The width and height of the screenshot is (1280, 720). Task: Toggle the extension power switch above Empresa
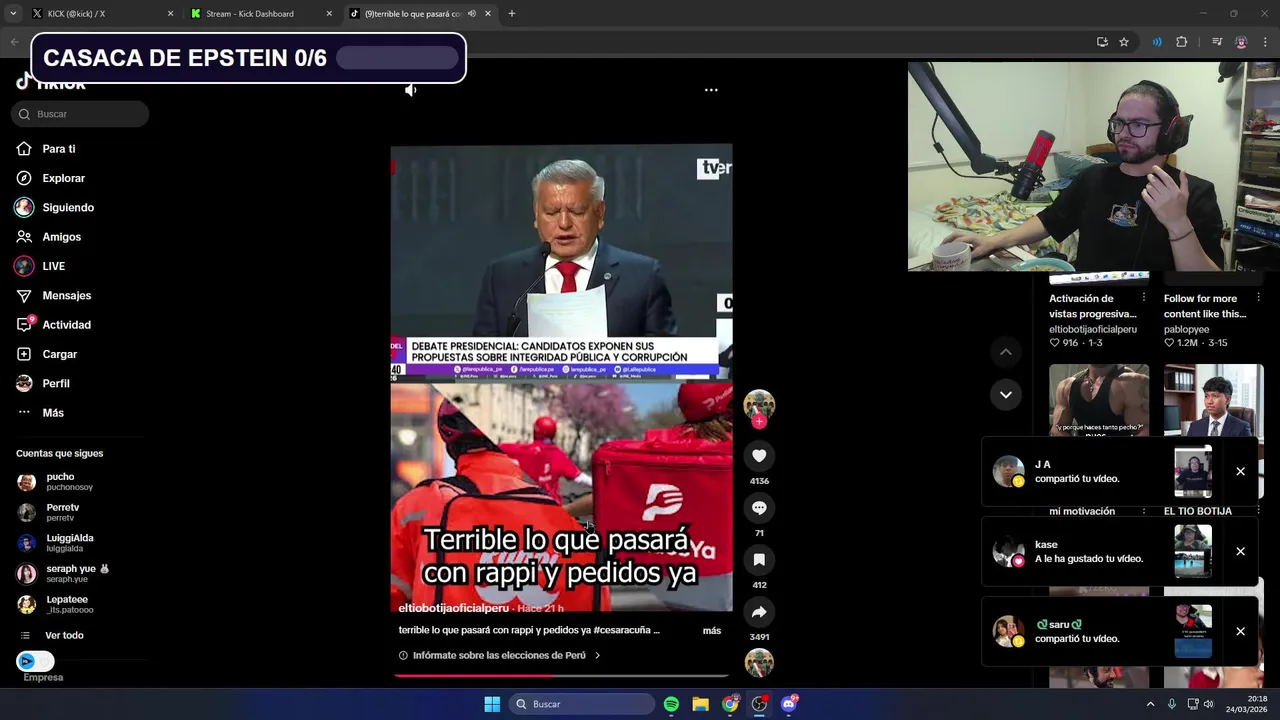tap(35, 661)
